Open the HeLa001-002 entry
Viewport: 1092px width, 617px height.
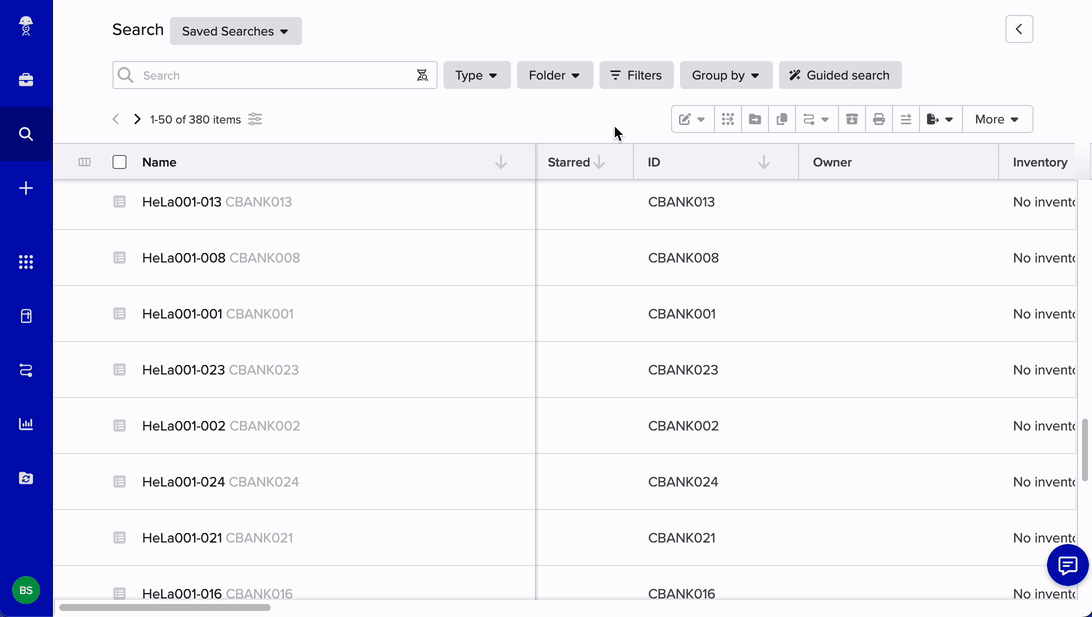pos(184,425)
